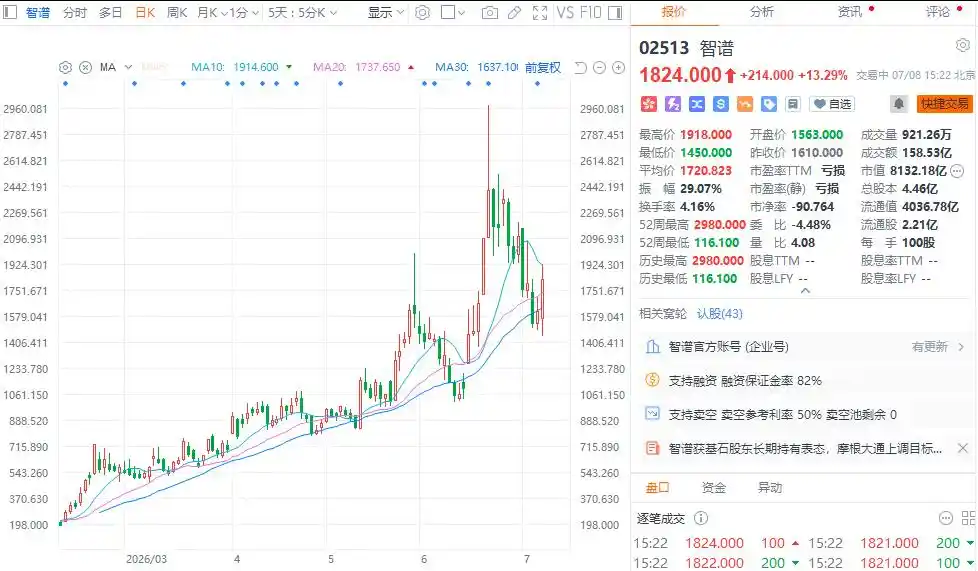Click the red Hong Kong market icon
978x571 pixels.
(x=649, y=104)
